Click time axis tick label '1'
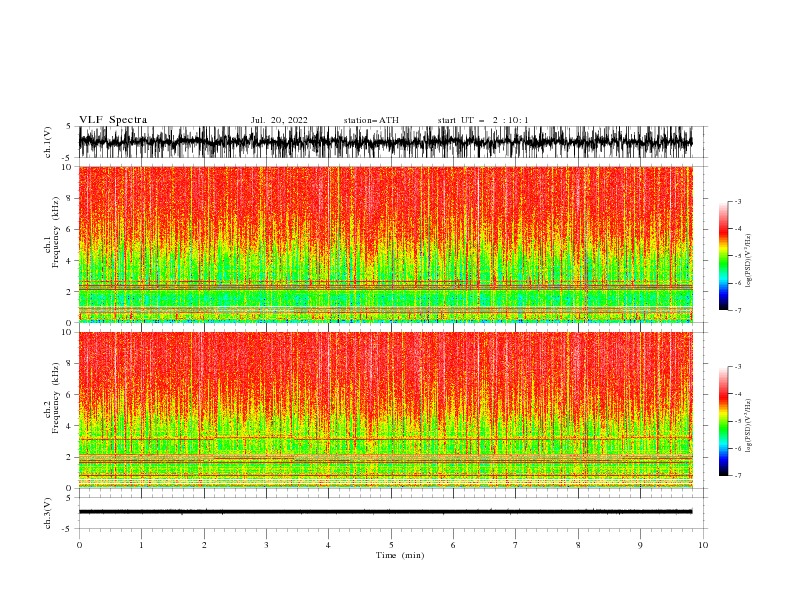Image resolution: width=792 pixels, height=612 pixels. (141, 545)
